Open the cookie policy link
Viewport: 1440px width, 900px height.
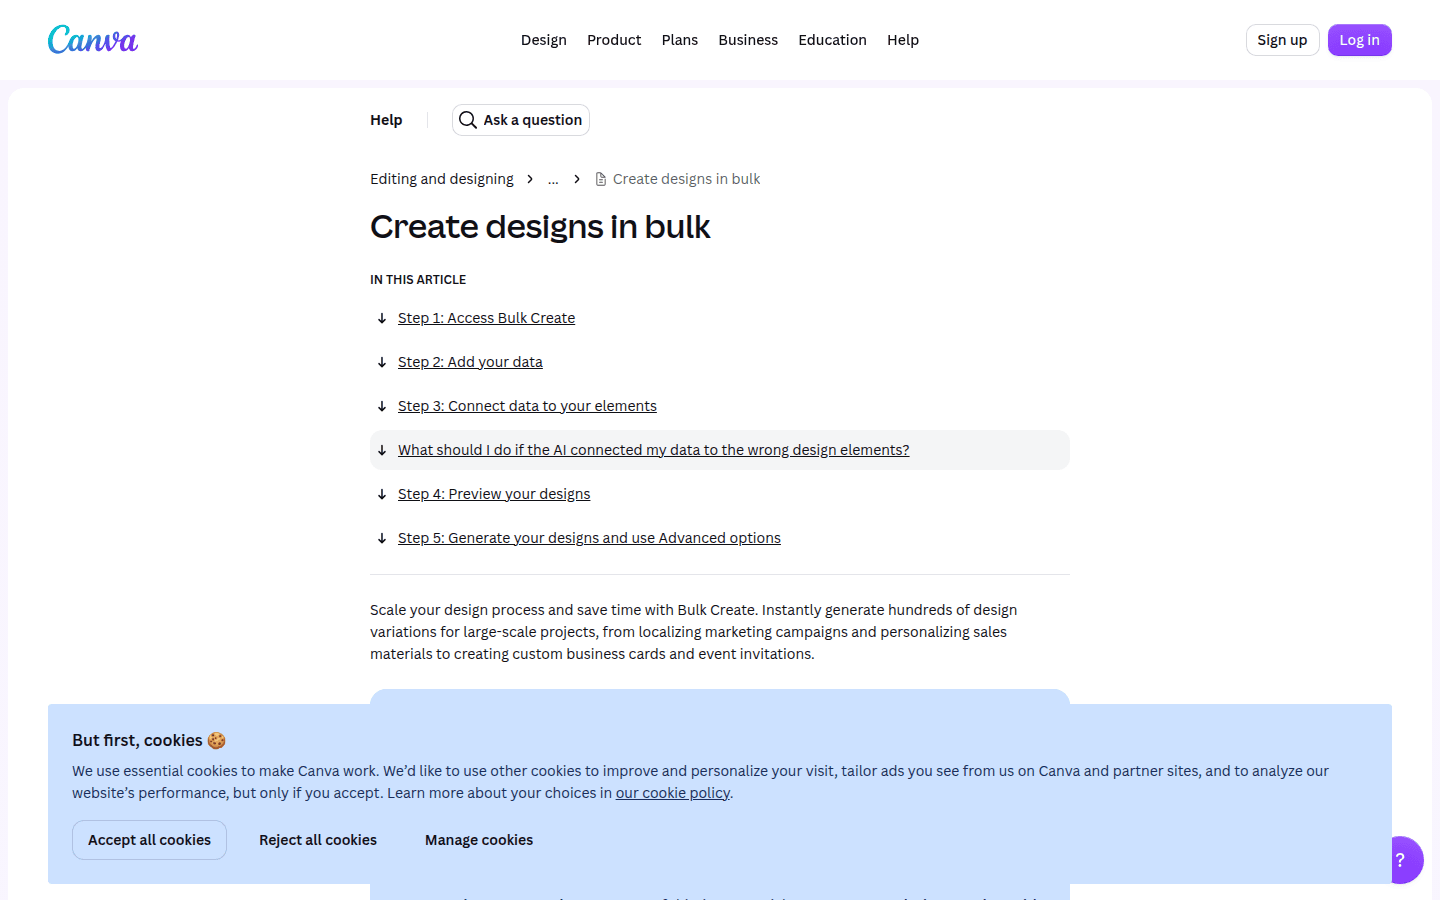[673, 793]
